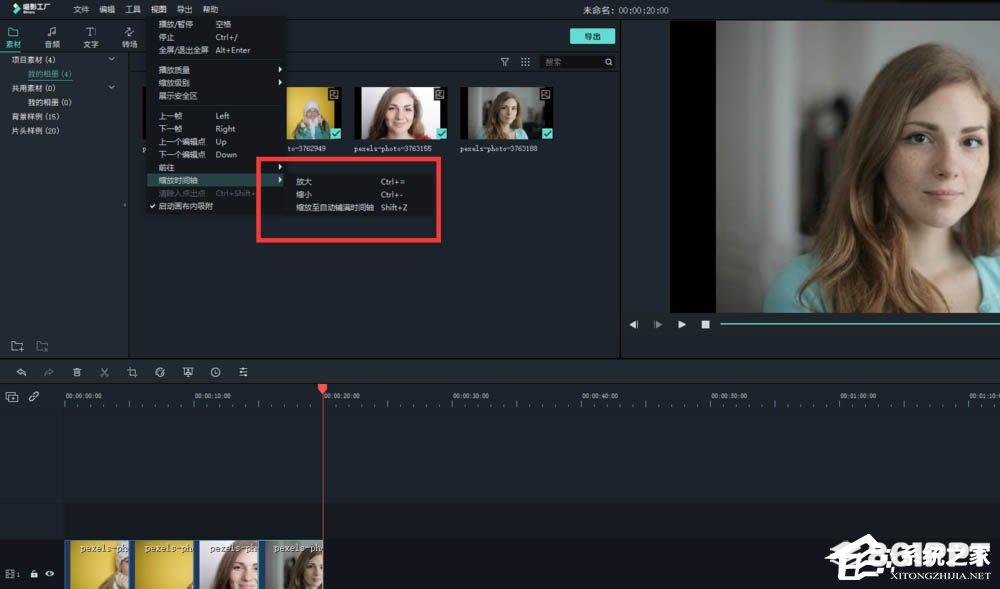Open the 缩放时间轴 submenu entry

216,180
